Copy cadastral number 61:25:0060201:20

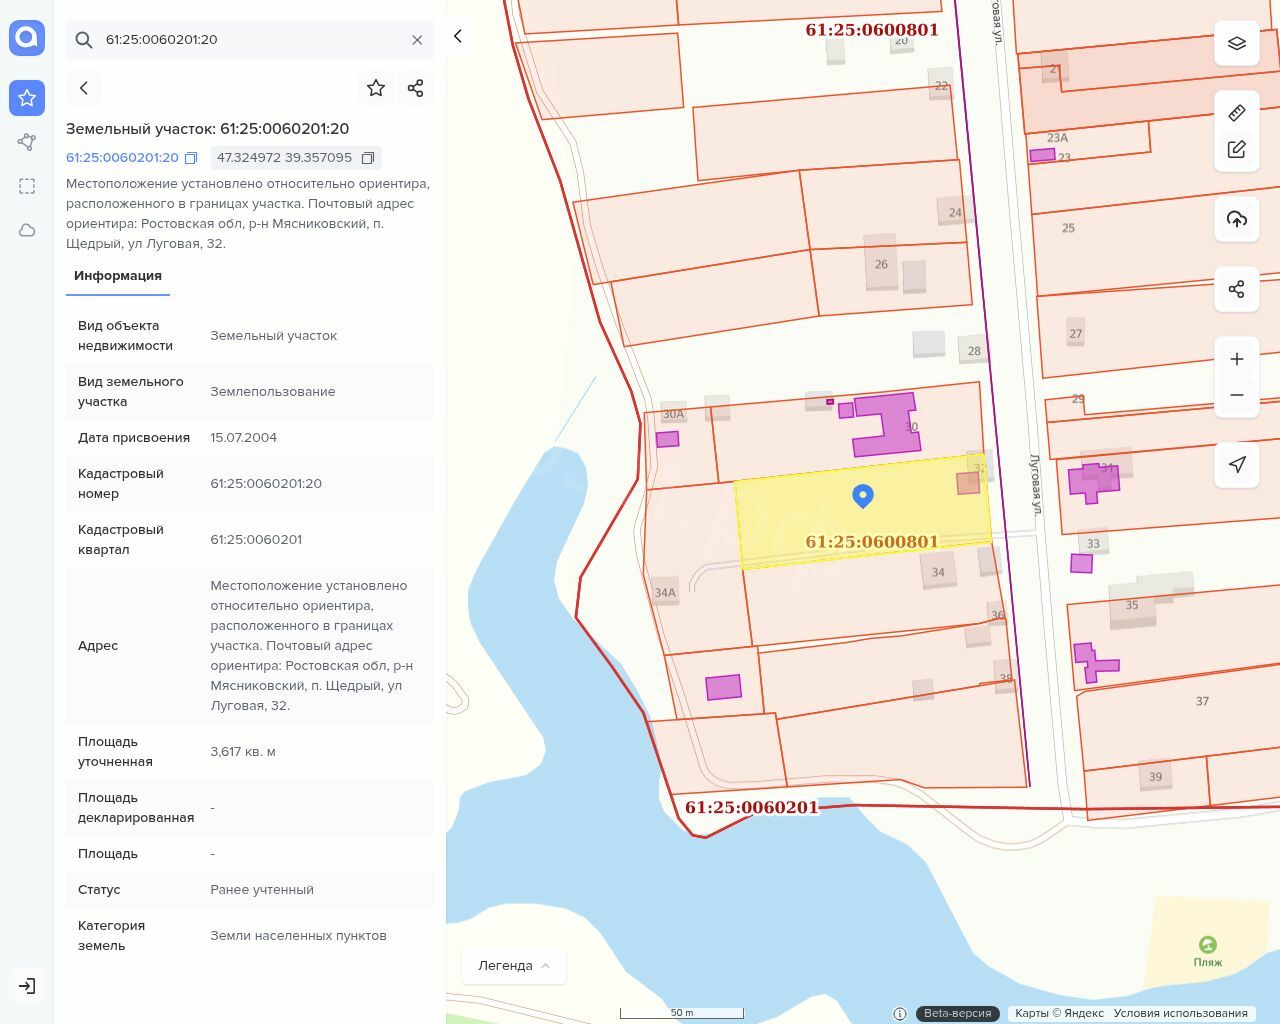point(191,158)
